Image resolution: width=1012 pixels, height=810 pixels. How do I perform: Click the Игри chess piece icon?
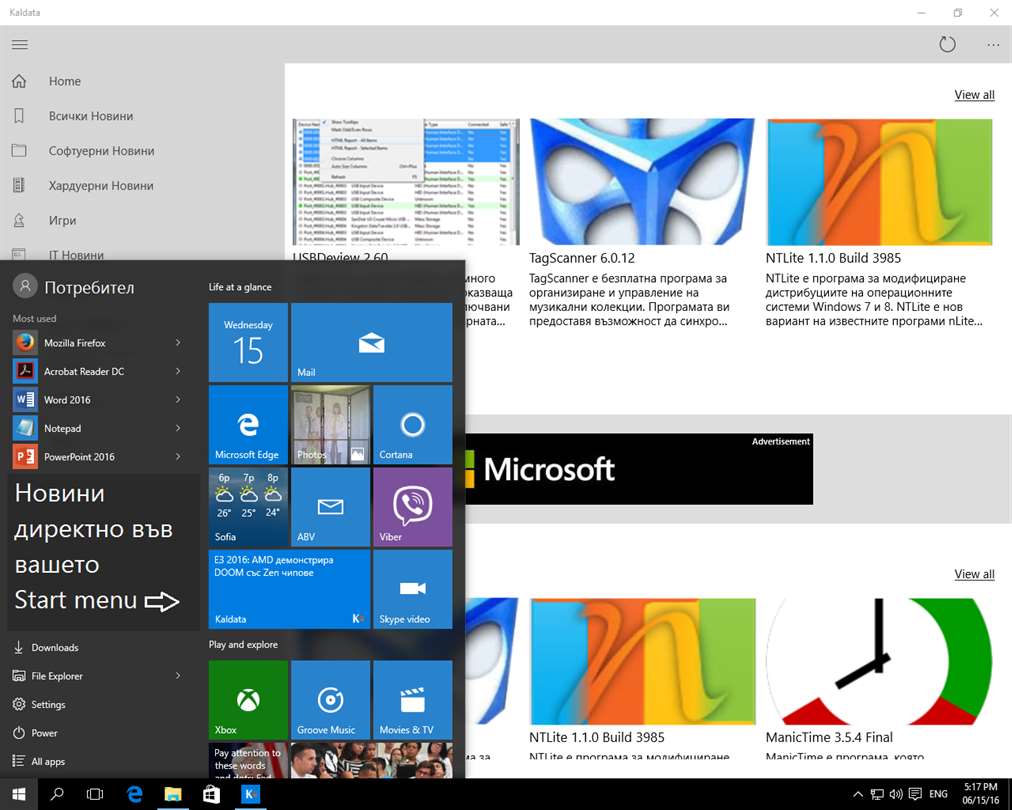pyautogui.click(x=19, y=221)
